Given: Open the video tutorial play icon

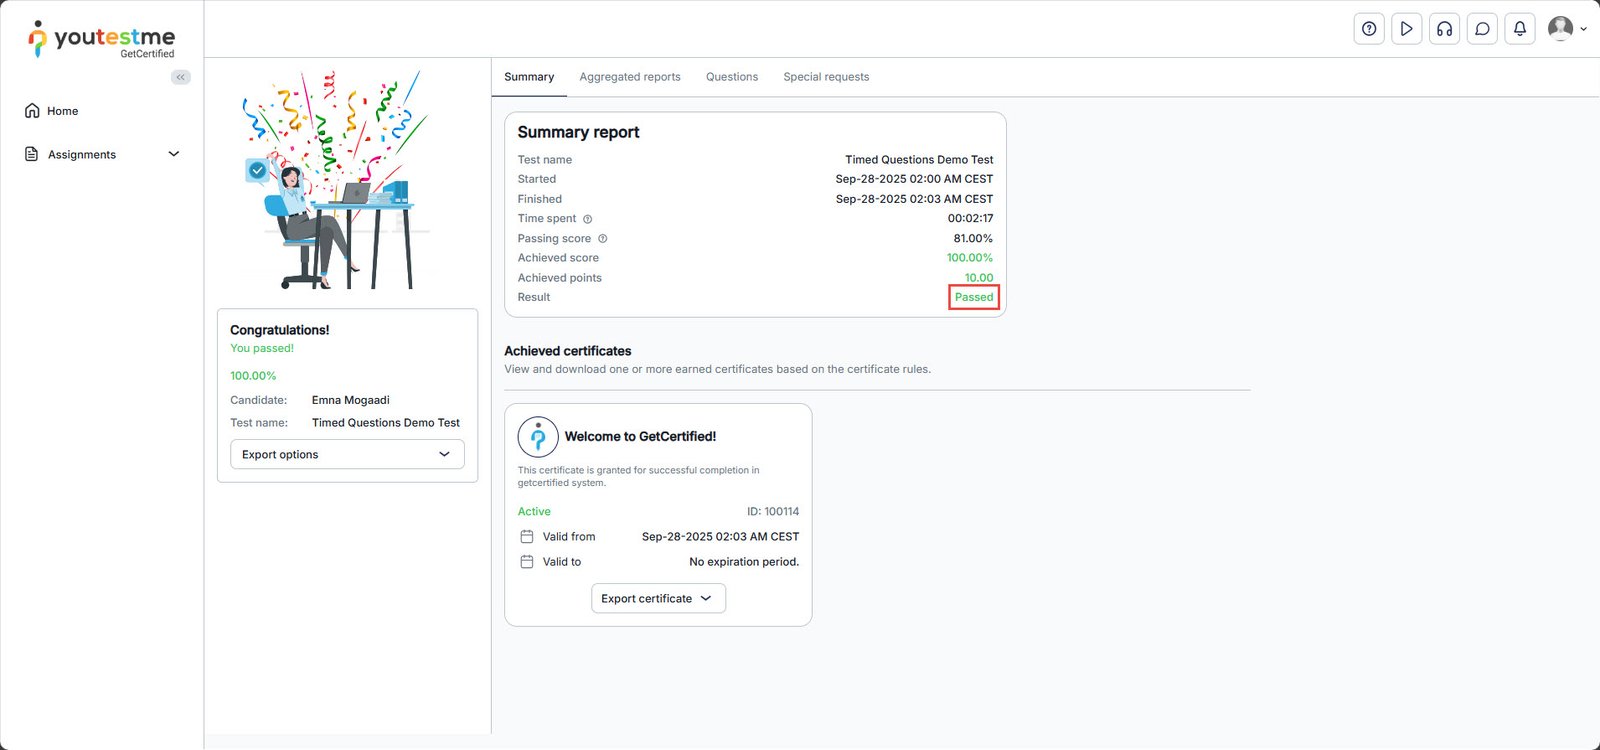Looking at the screenshot, I should pyautogui.click(x=1406, y=29).
